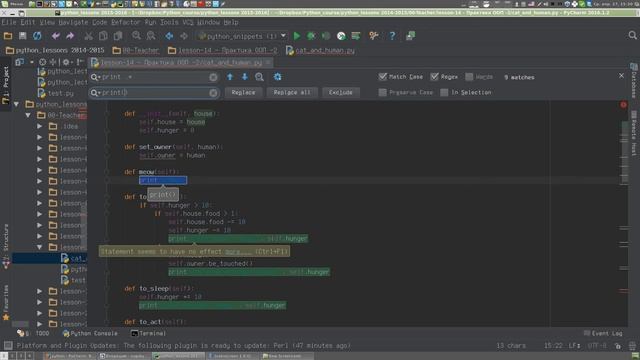
Task: Enable the Preserve Case checkbox
Action: coord(382,93)
